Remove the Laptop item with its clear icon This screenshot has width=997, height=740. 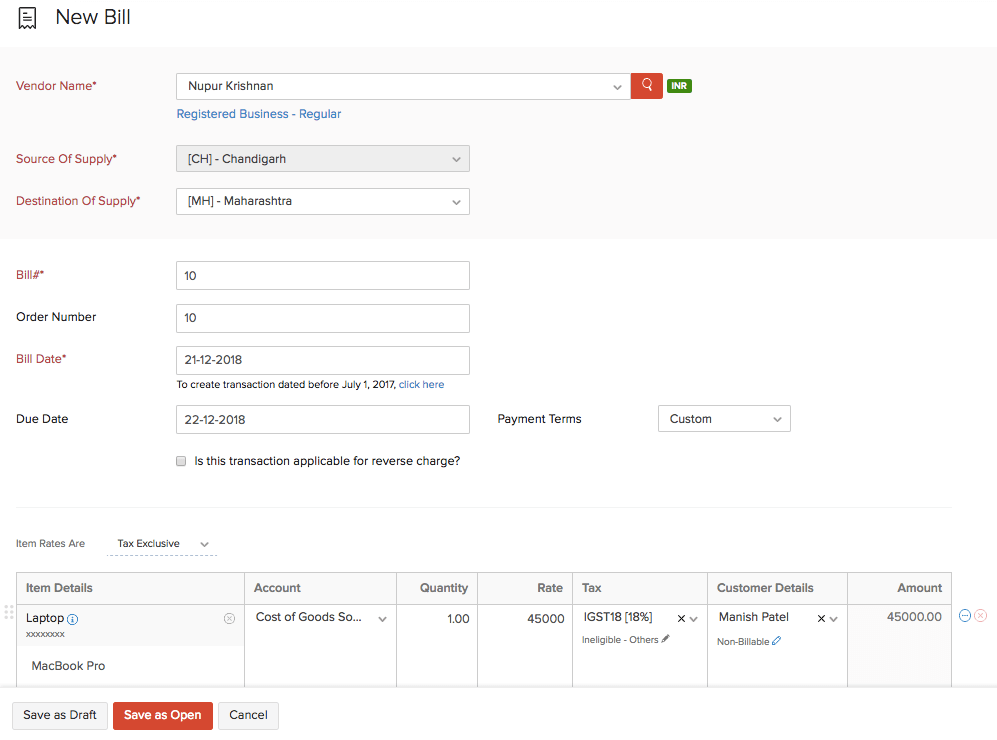coord(229,619)
